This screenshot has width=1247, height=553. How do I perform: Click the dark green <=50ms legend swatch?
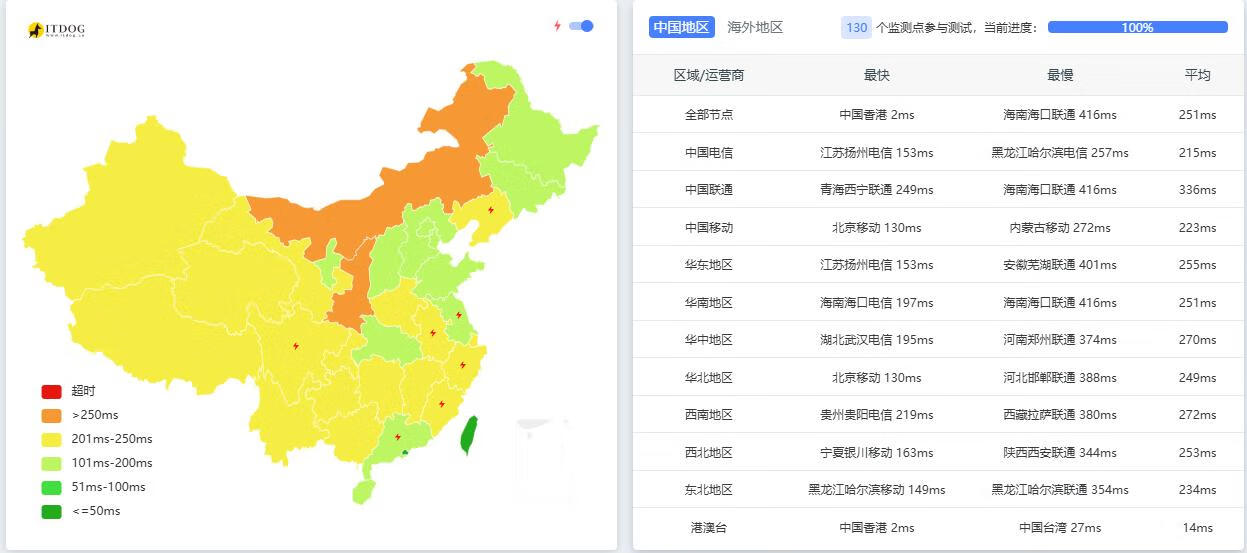tap(52, 511)
